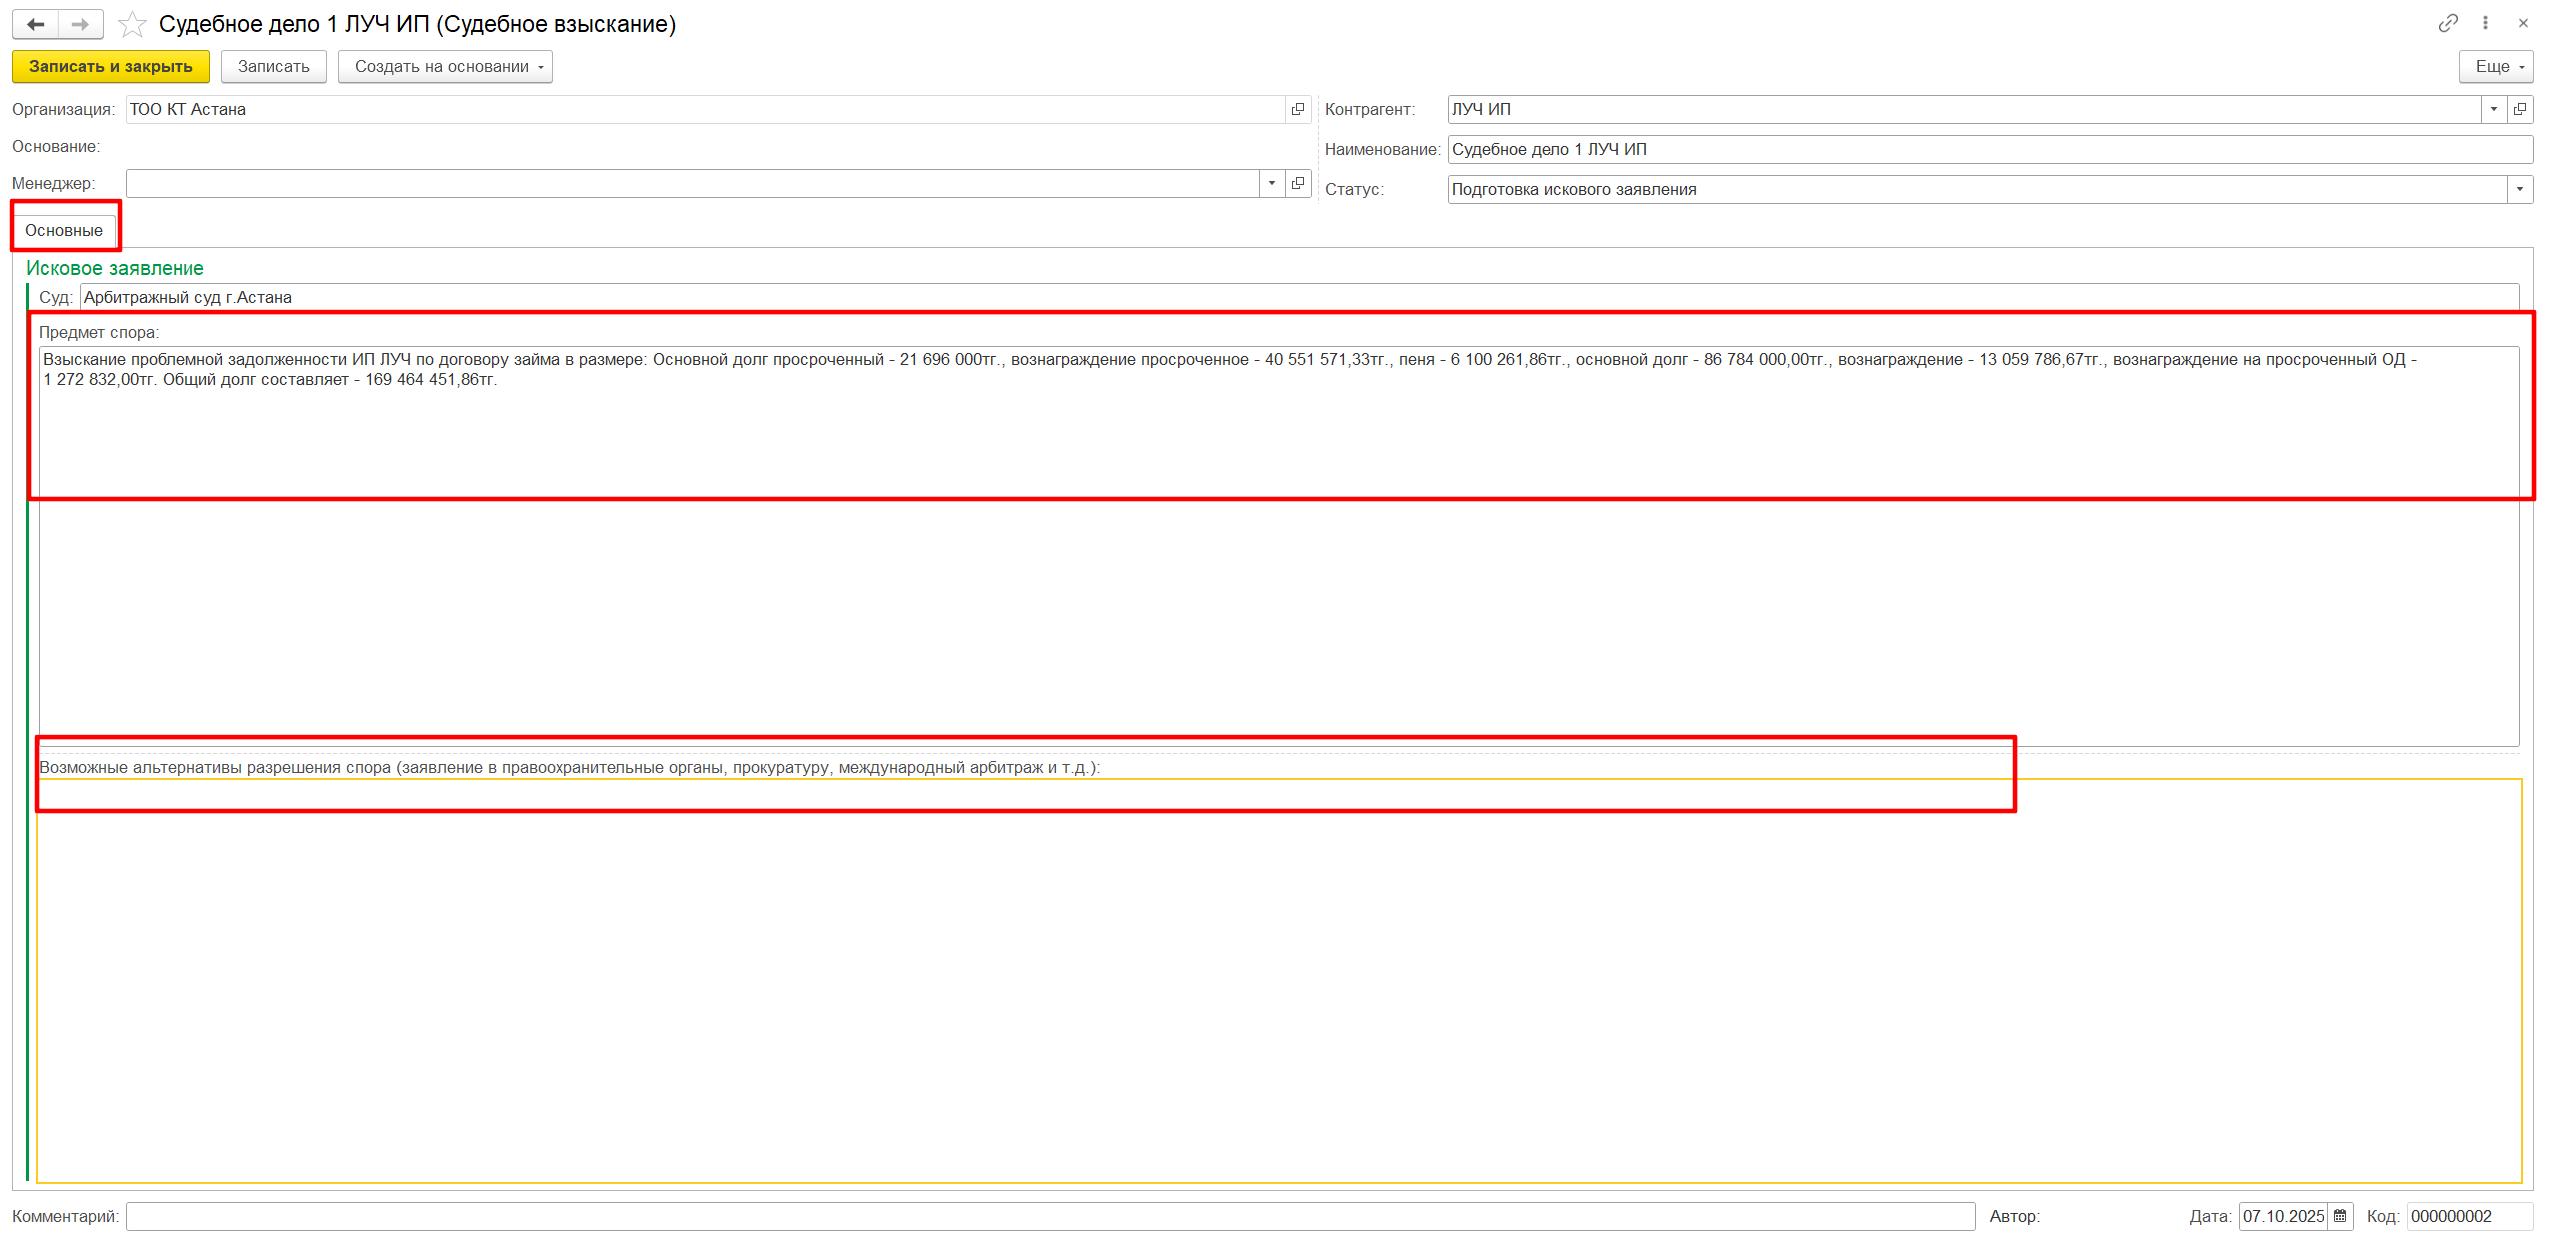Open the Менеджер record with its open icon

click(x=1298, y=183)
